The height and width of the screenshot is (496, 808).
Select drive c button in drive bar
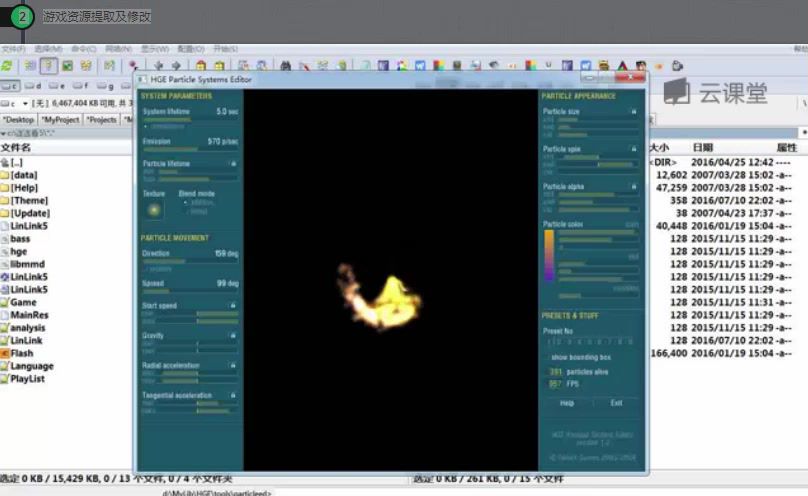coord(10,86)
